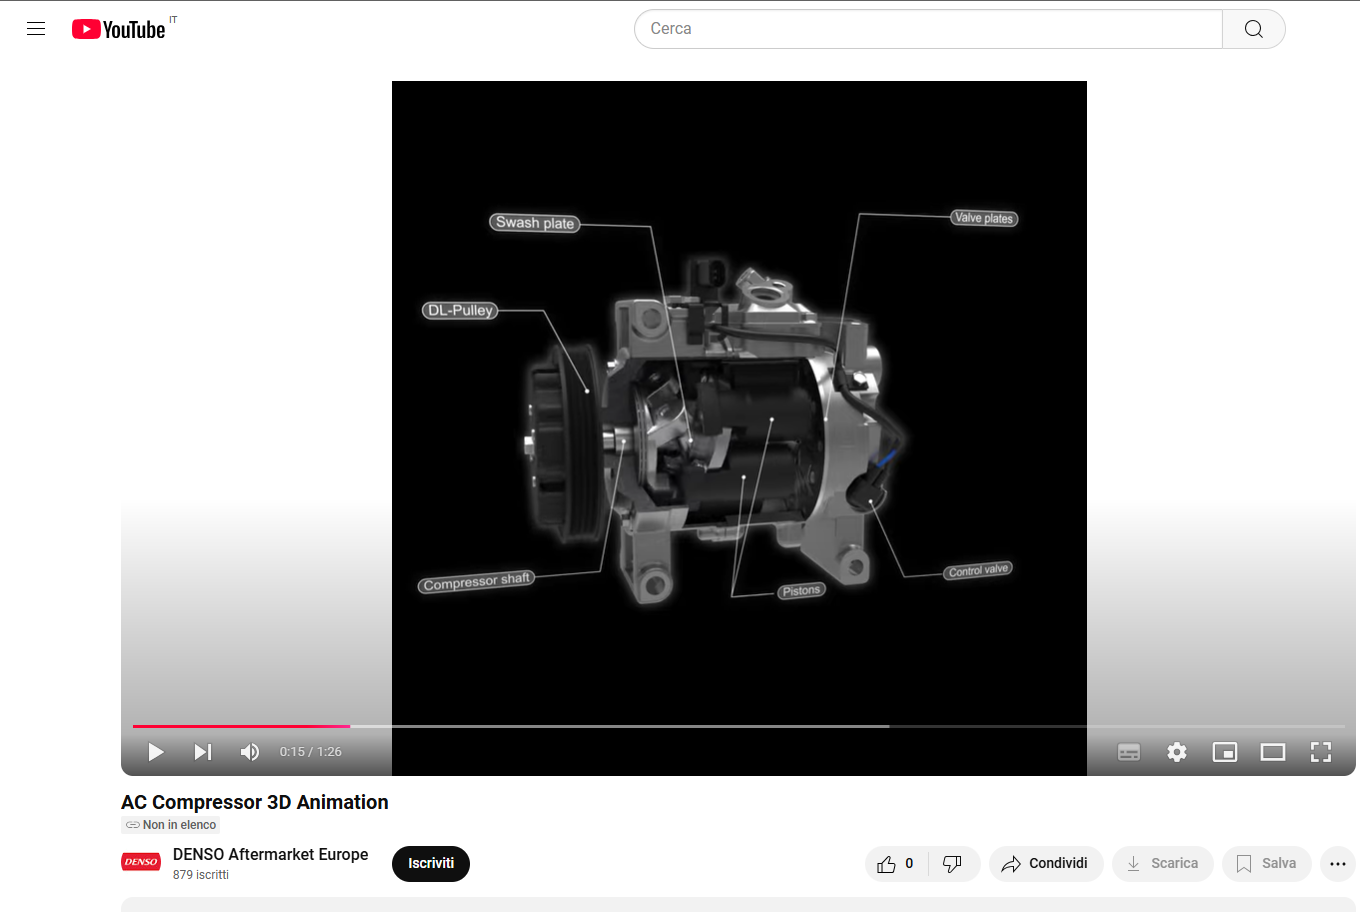Play the video
This screenshot has width=1360, height=912.
[x=156, y=752]
